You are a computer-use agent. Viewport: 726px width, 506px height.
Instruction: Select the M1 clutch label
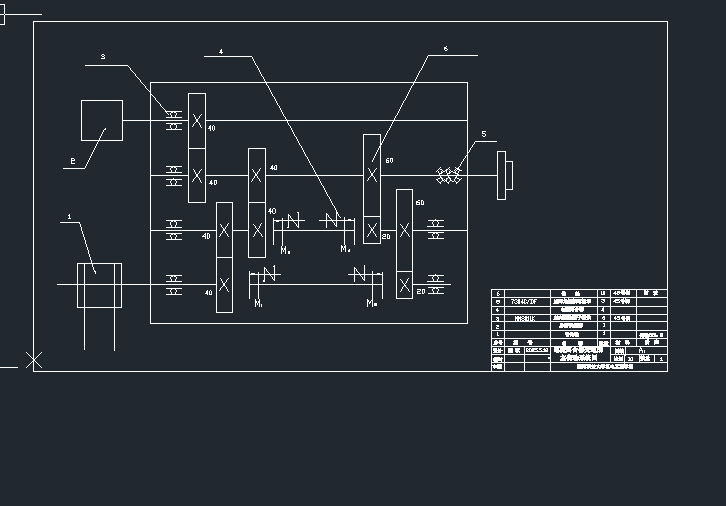(x=259, y=304)
